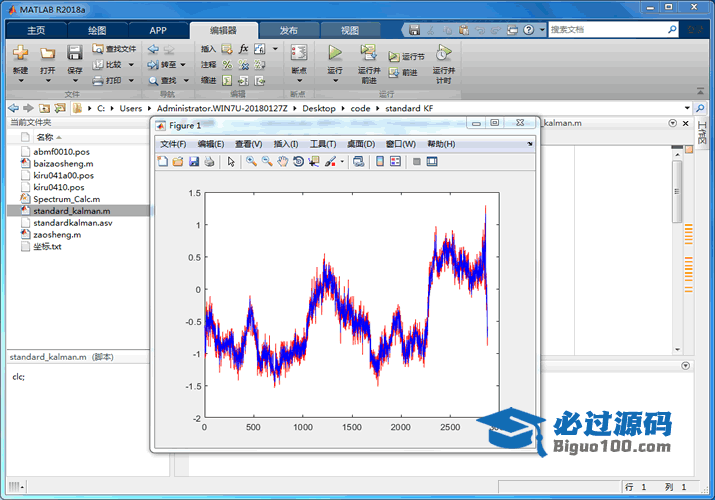Click the Breakpoints (断点) icon
715x500 pixels.
(299, 52)
